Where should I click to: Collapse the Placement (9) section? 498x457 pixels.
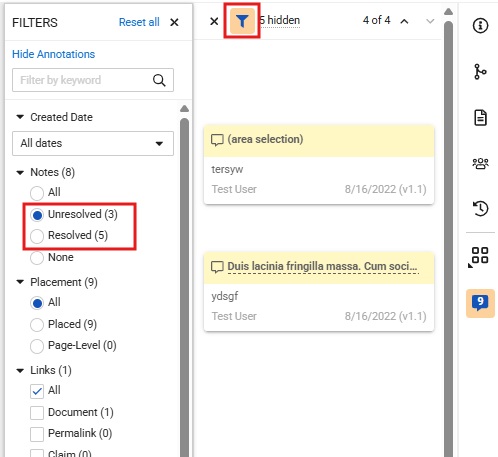tap(20, 282)
